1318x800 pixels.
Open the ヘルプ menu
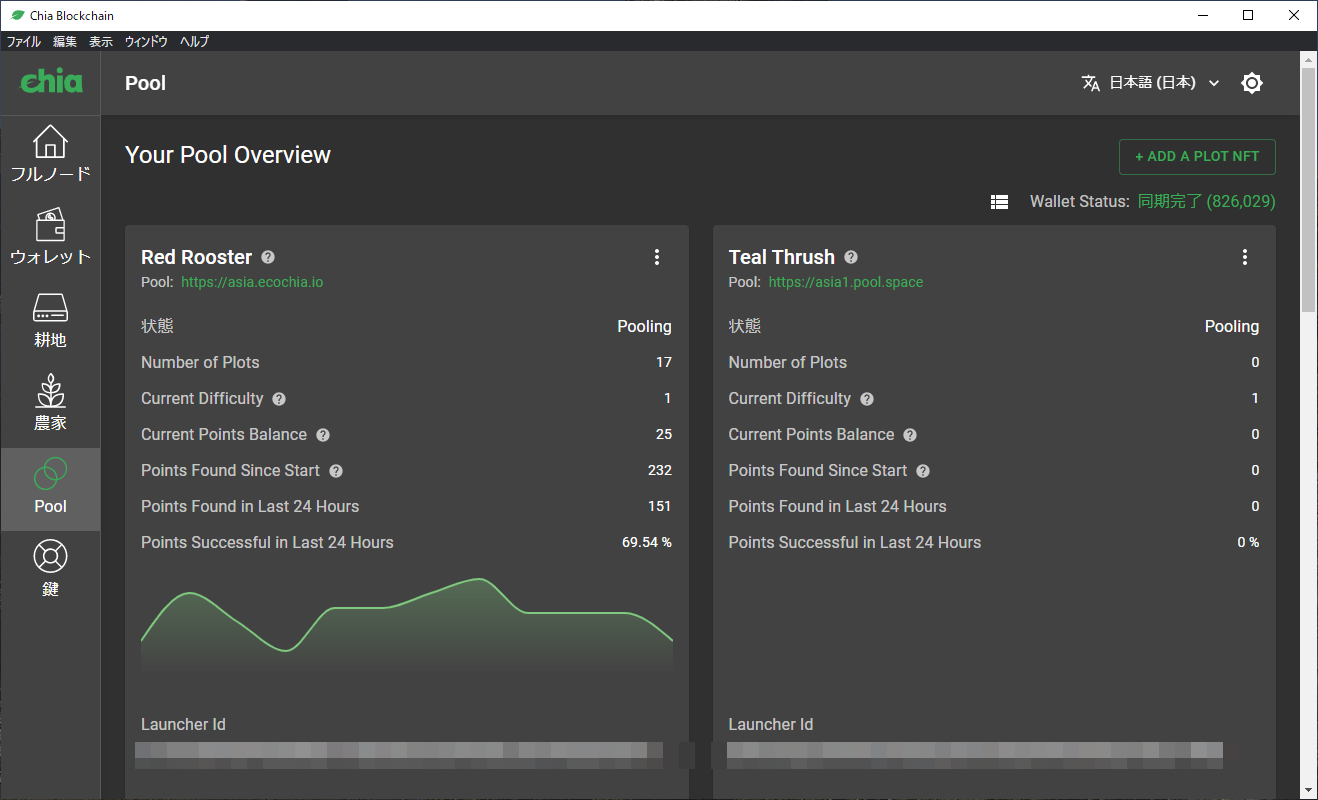(195, 42)
